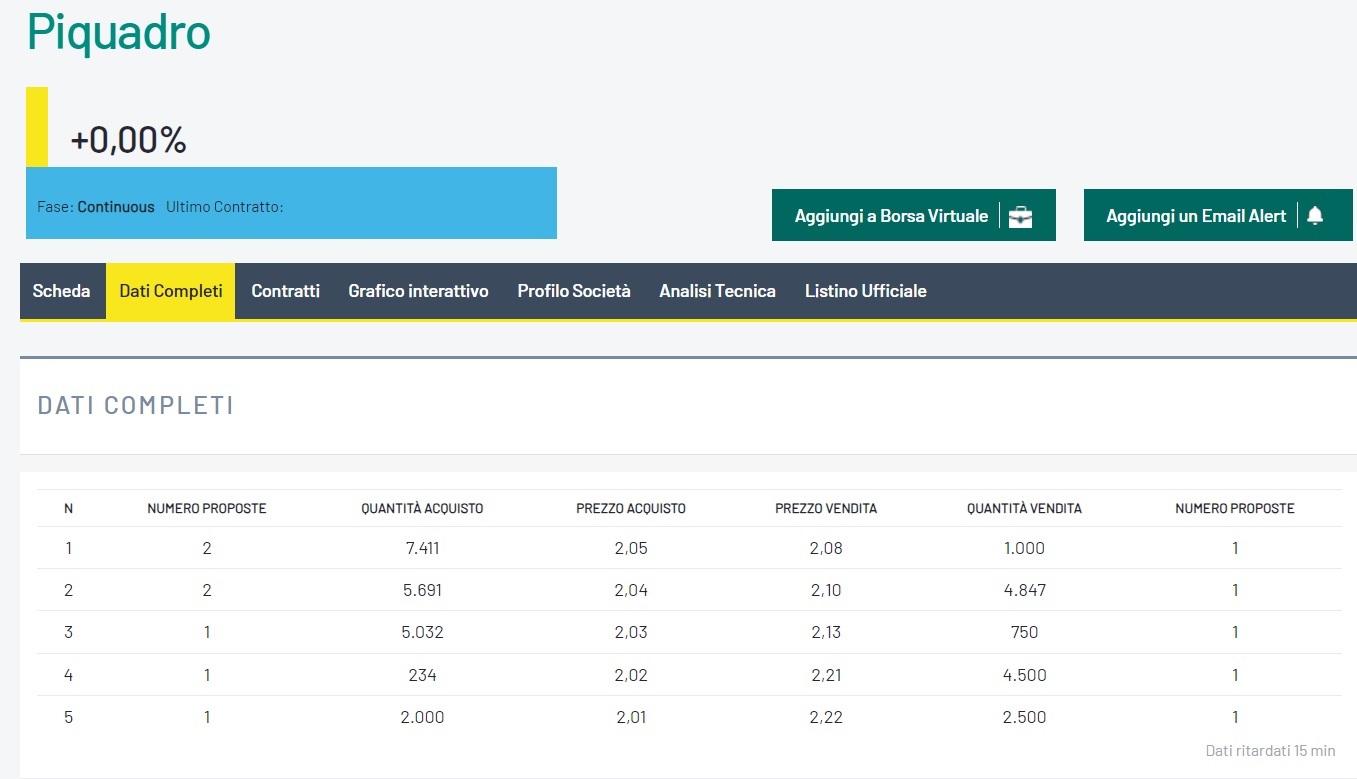Click the PREZZO VENDITA column header

(x=826, y=508)
